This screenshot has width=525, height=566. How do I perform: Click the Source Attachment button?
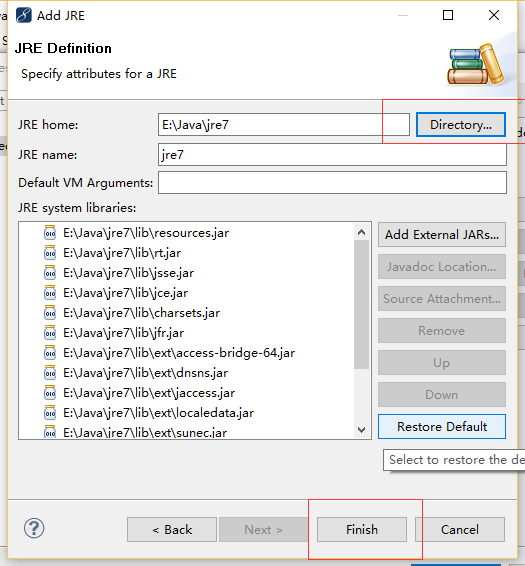click(x=442, y=299)
